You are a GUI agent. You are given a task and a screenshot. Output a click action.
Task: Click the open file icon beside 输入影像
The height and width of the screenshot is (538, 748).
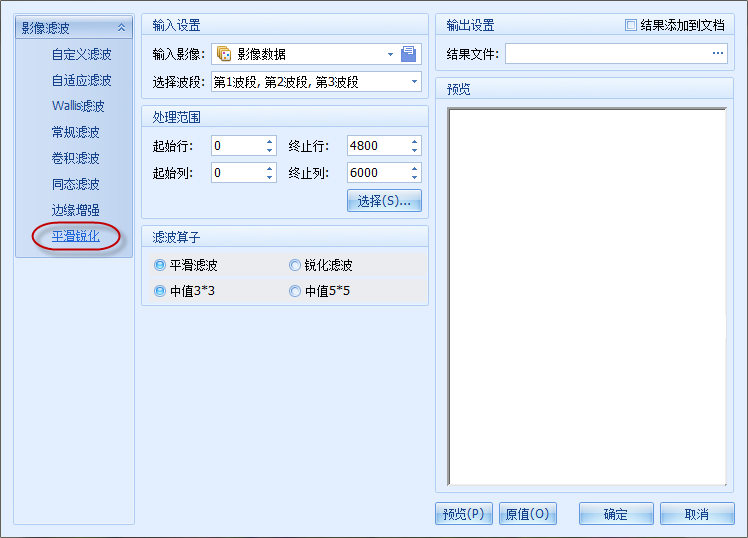pos(408,54)
